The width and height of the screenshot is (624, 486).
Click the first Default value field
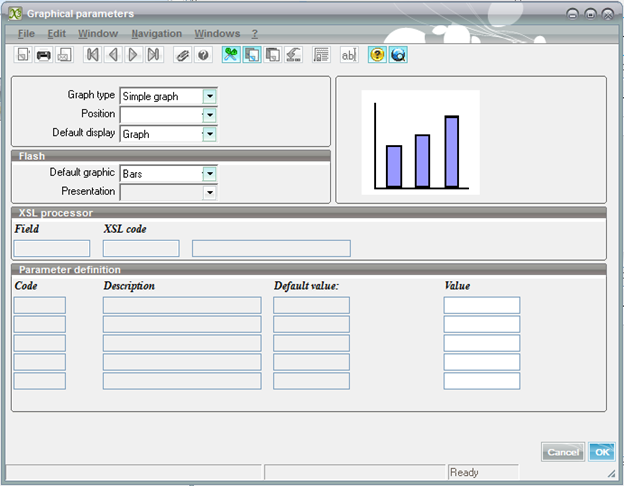click(311, 305)
